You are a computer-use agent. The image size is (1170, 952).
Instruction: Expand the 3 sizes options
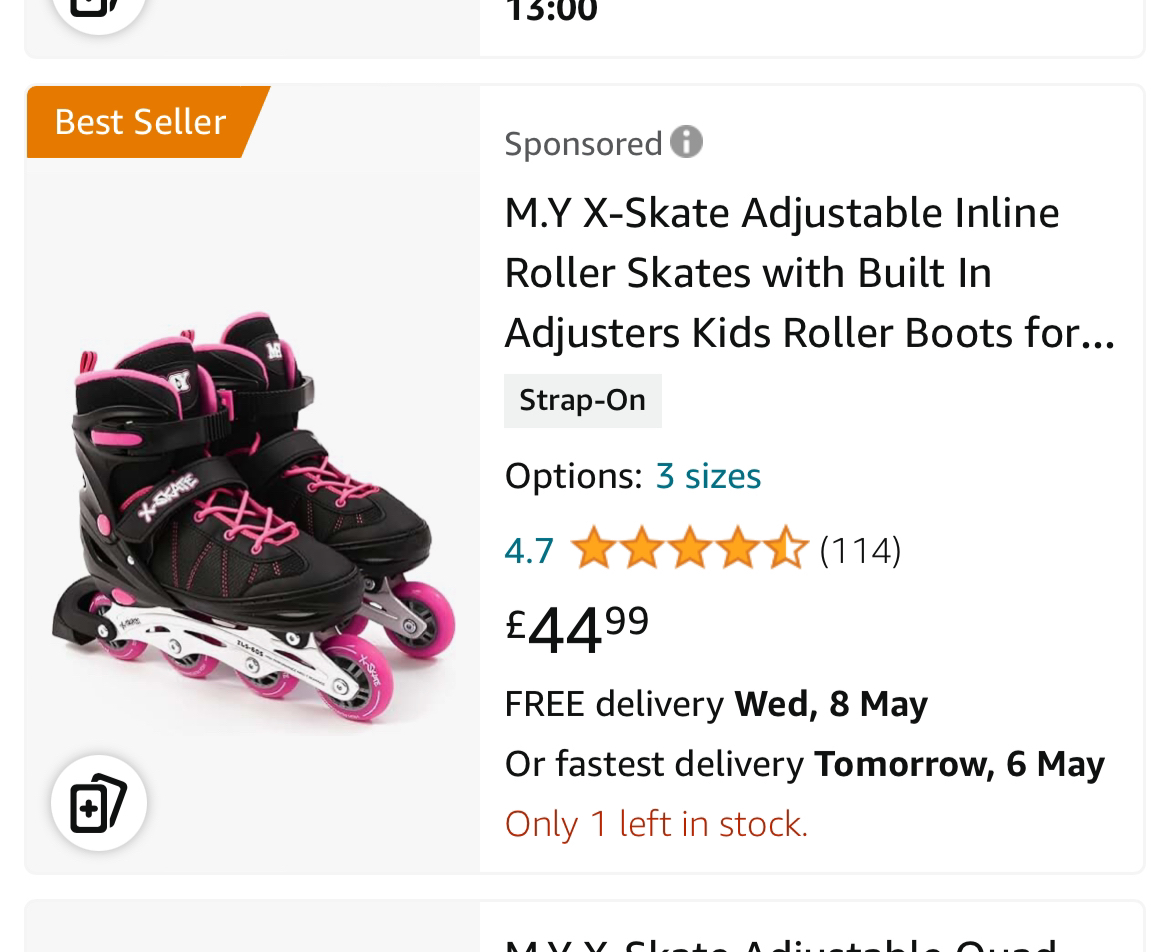click(x=708, y=476)
